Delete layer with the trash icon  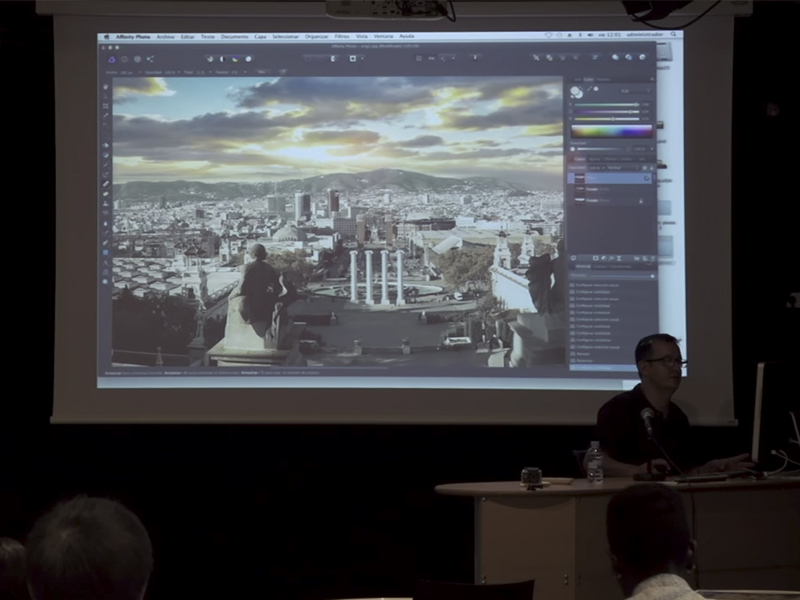point(653,258)
